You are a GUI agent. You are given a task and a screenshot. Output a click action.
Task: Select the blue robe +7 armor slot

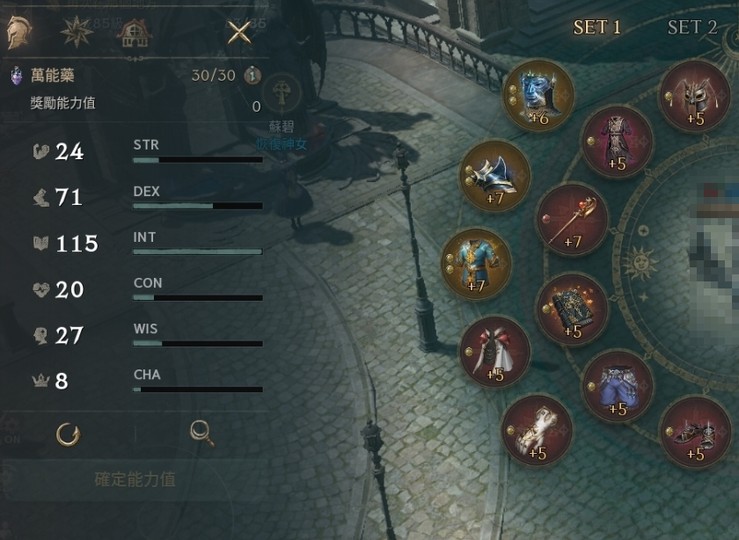pos(476,264)
